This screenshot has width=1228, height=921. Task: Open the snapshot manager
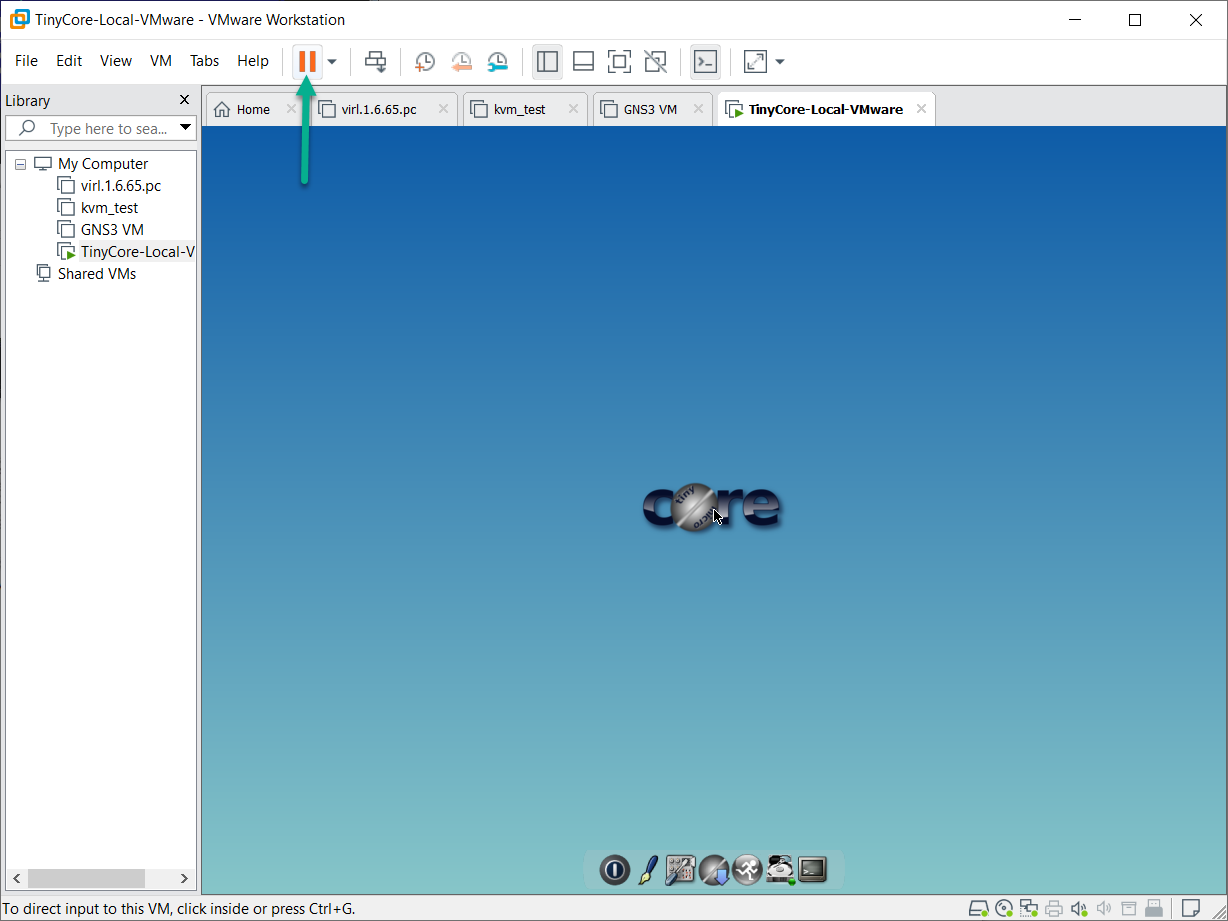tap(497, 62)
